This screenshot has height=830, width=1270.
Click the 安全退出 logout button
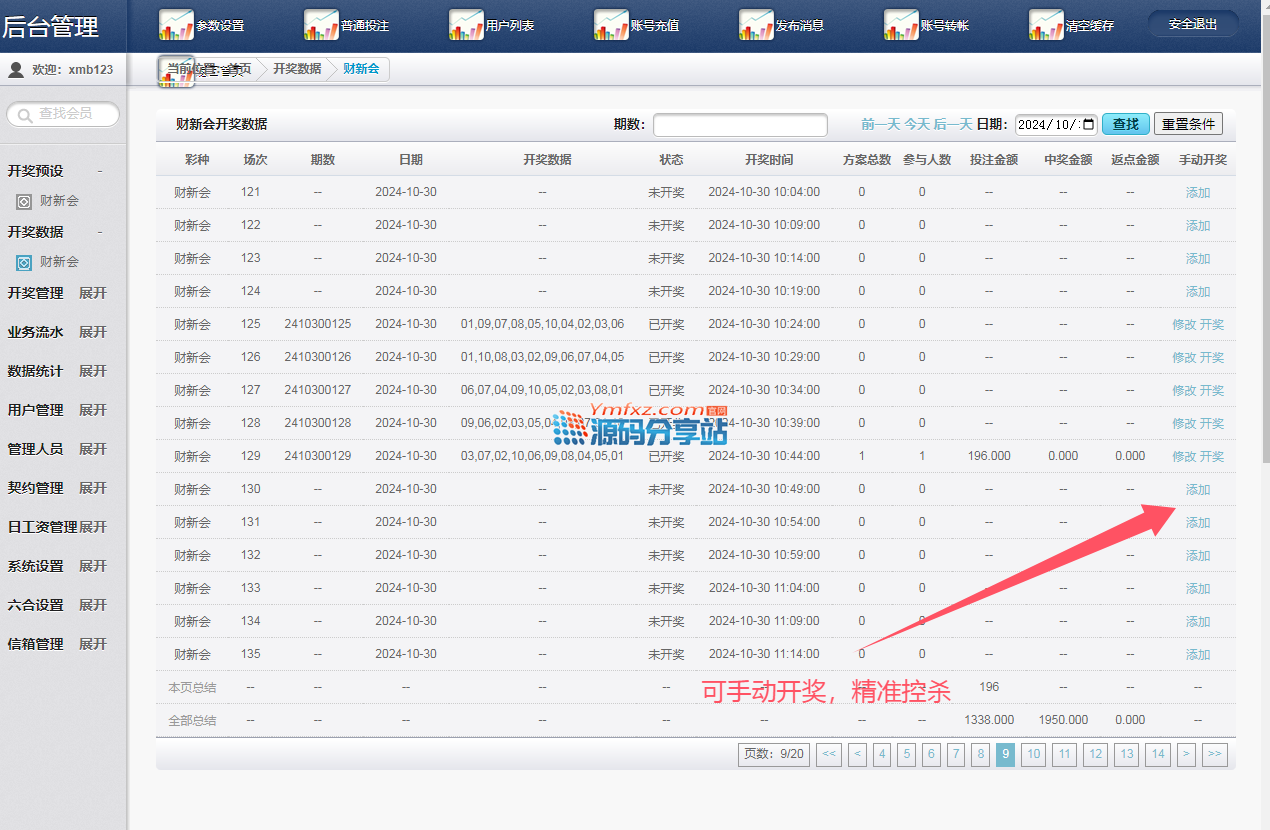(1192, 24)
